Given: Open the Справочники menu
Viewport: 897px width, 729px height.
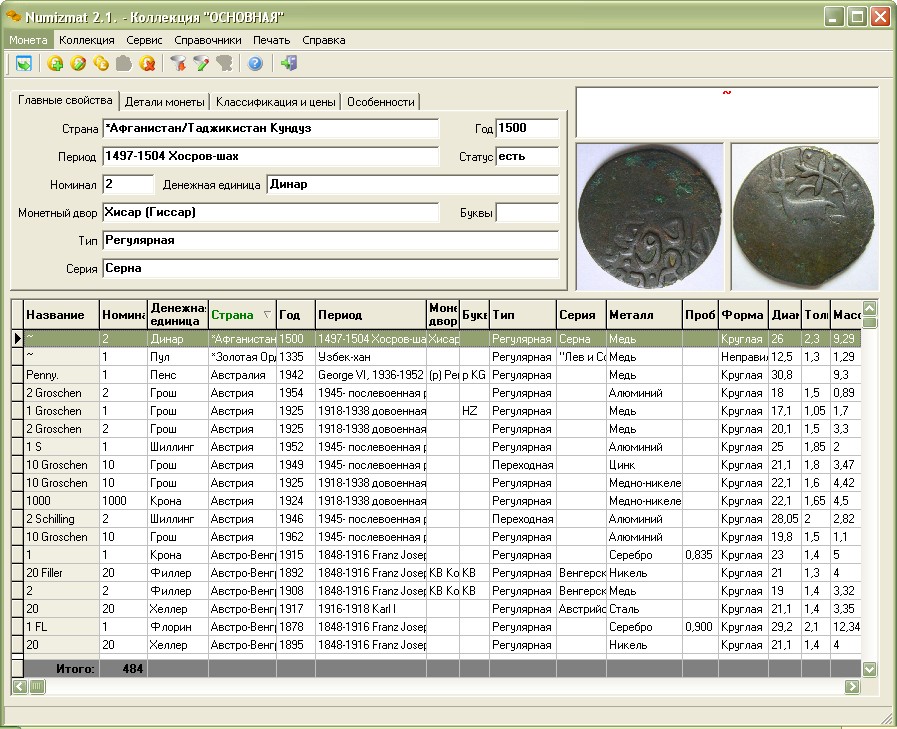Looking at the screenshot, I should coord(208,40).
